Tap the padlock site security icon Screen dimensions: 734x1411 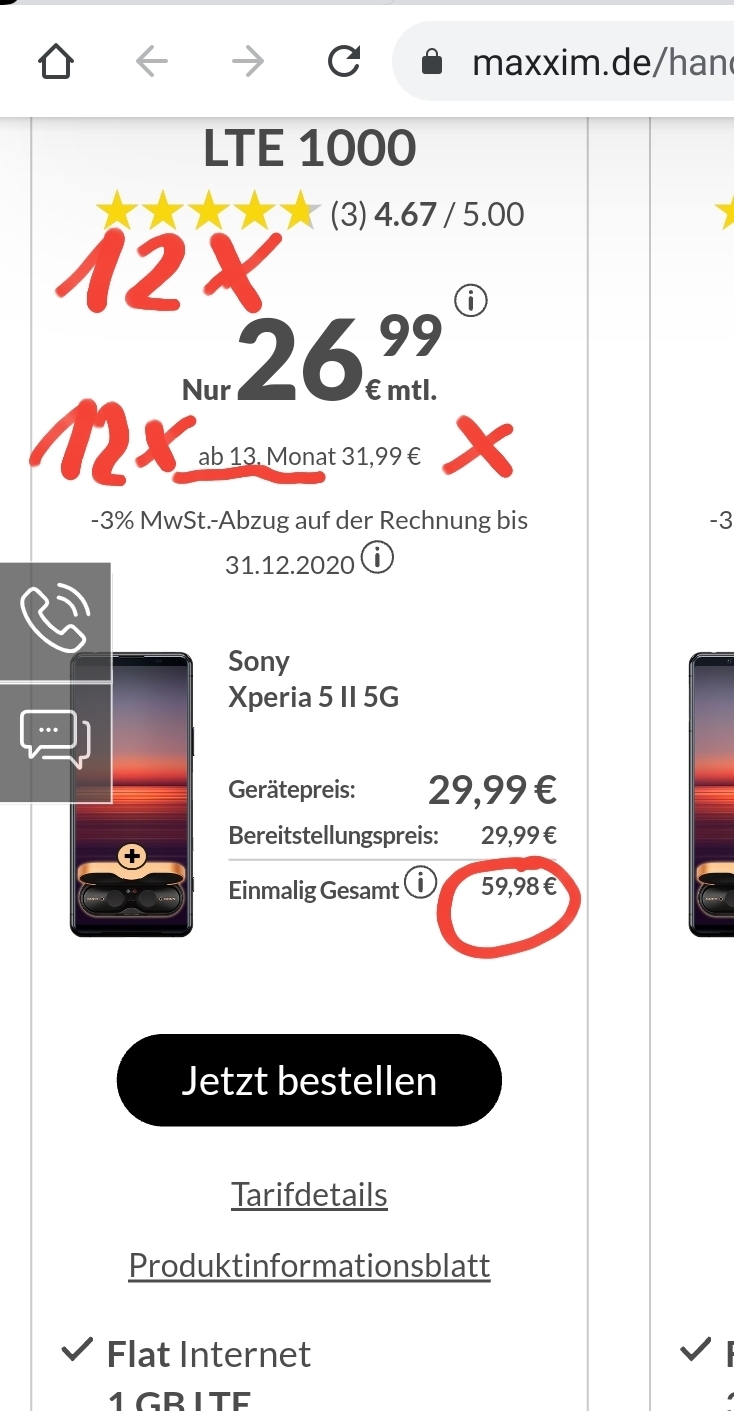tap(432, 64)
